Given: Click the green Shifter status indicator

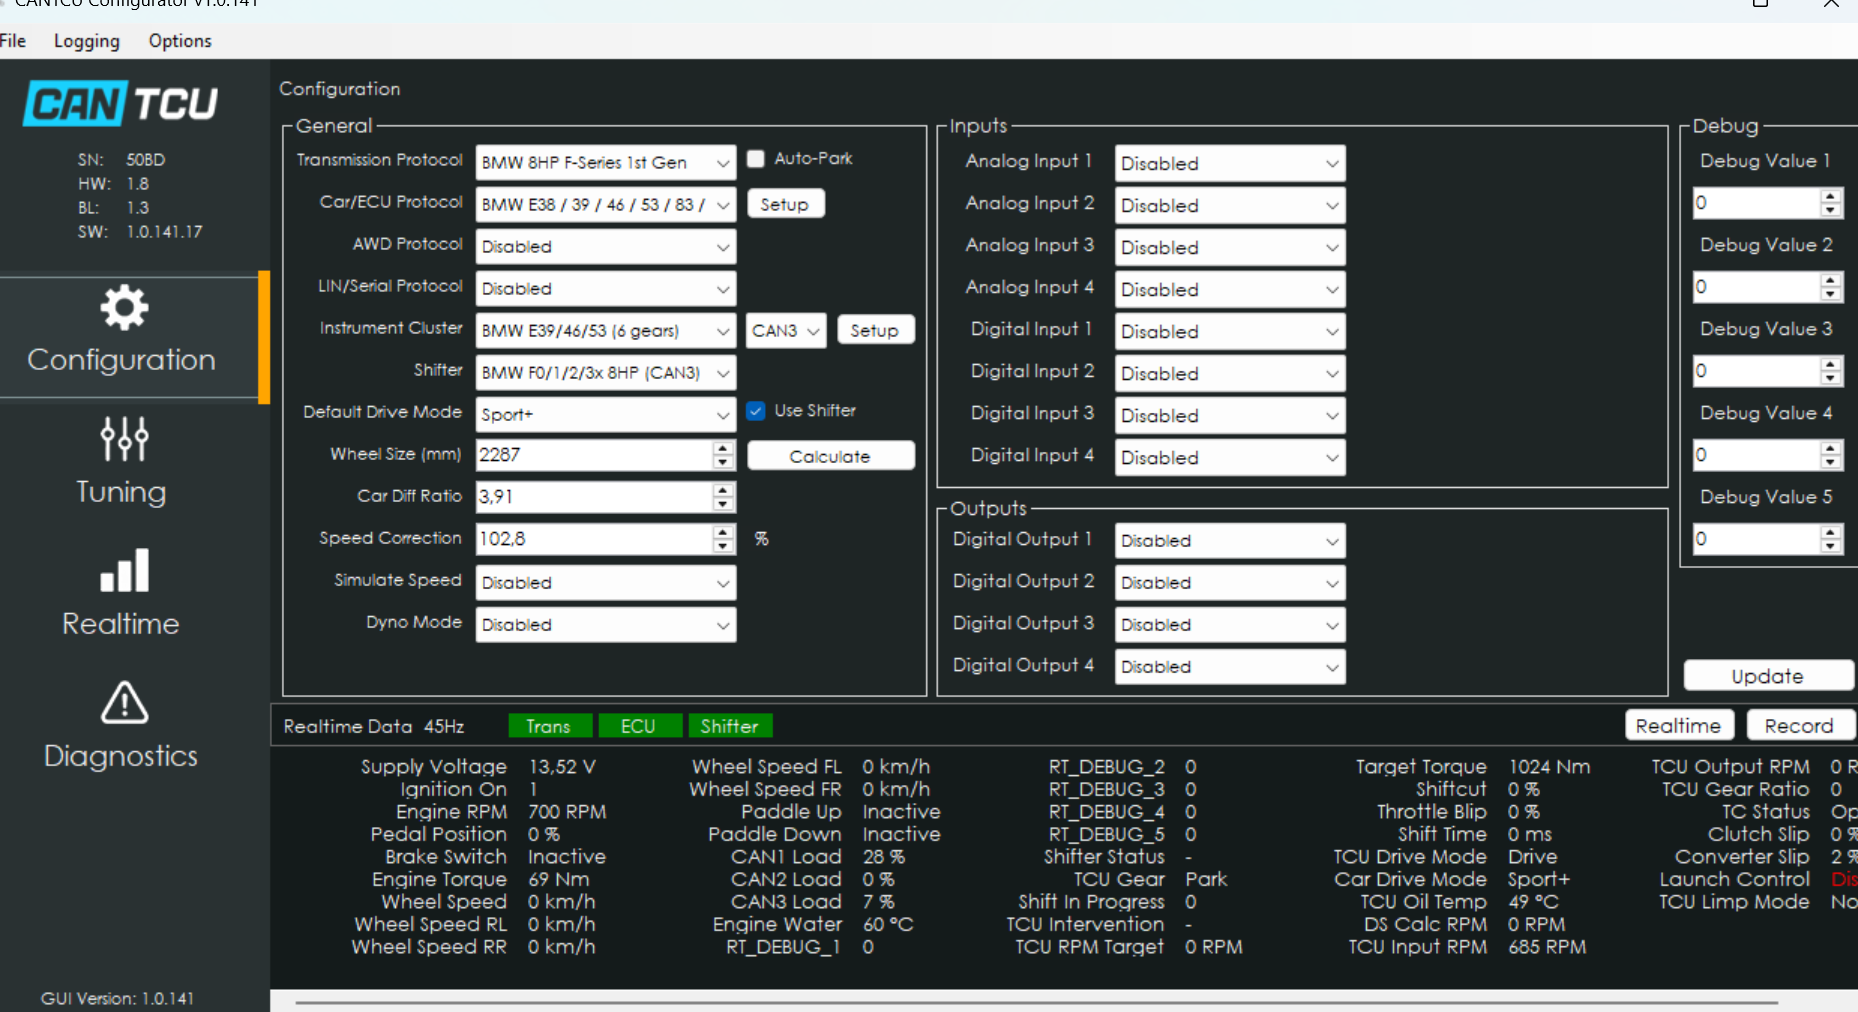Looking at the screenshot, I should click(x=729, y=726).
